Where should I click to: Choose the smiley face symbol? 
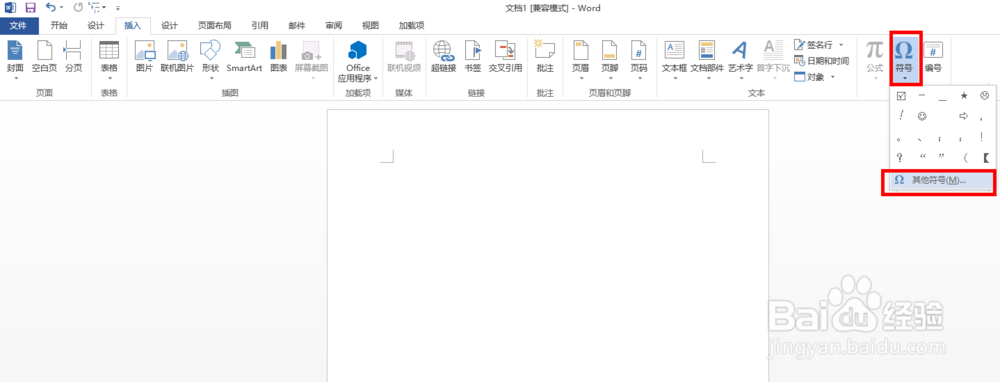pyautogui.click(x=922, y=116)
